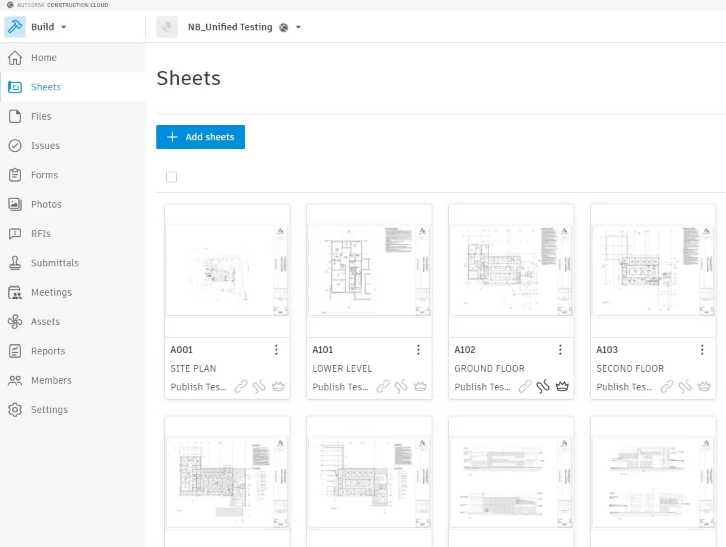Click the crown icon on A102 card
The width and height of the screenshot is (726, 547).
pos(562,386)
